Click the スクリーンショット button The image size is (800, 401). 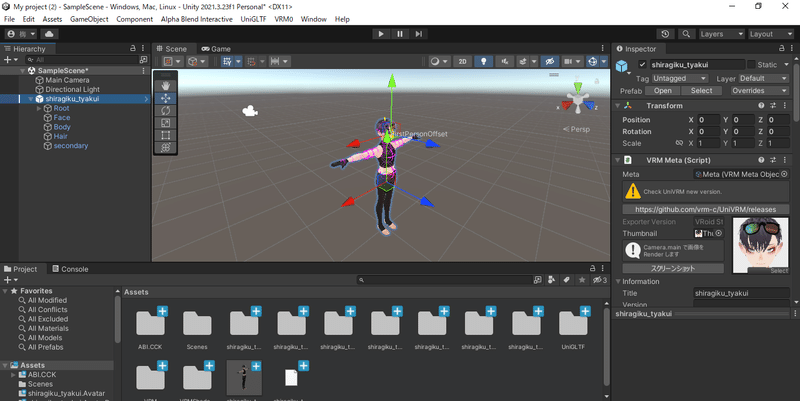pos(673,268)
